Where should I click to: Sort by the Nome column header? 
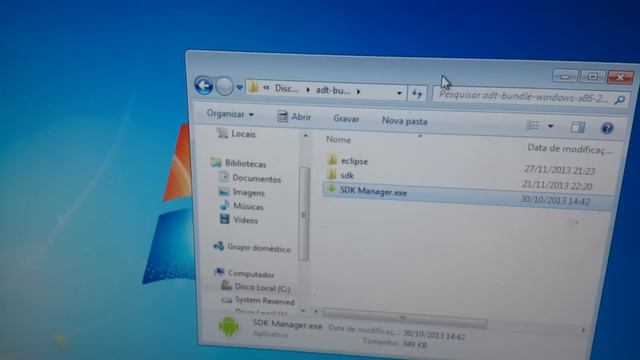(338, 140)
